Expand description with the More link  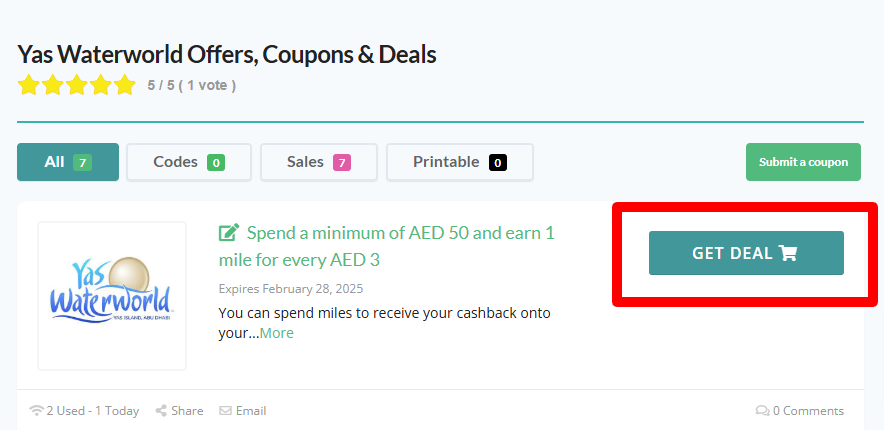277,333
